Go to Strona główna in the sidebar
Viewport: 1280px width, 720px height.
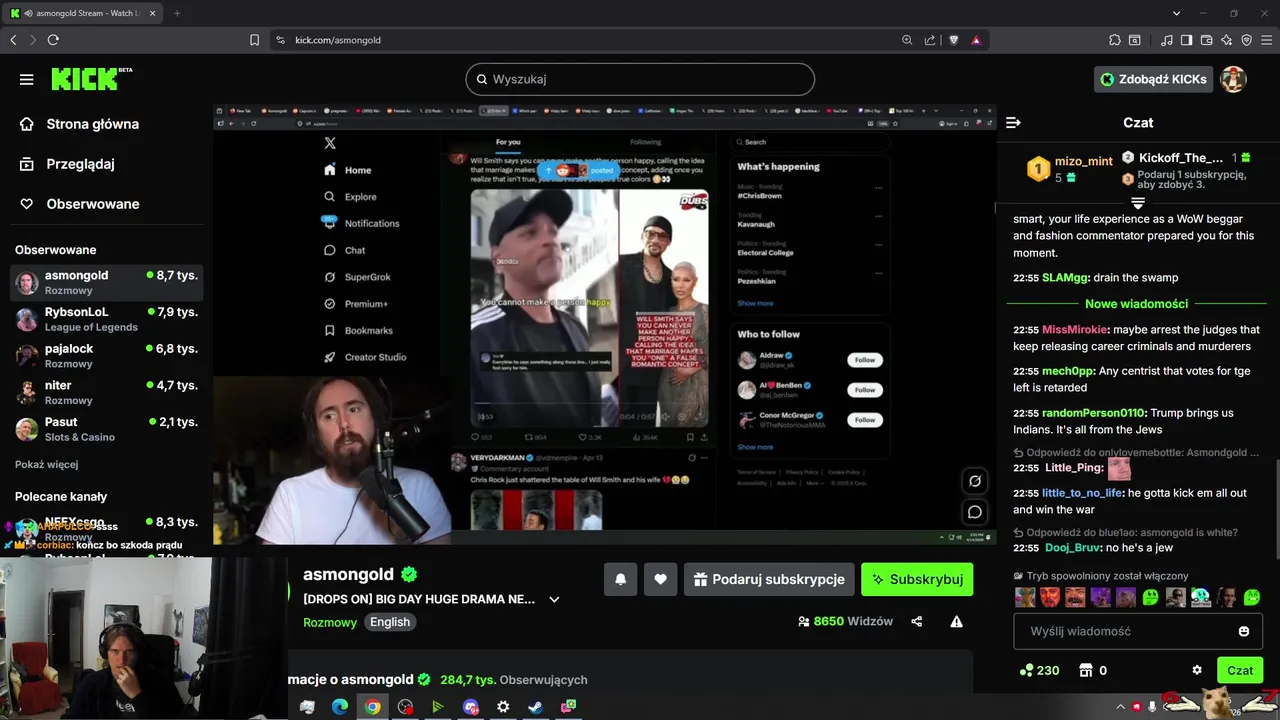[x=92, y=124]
